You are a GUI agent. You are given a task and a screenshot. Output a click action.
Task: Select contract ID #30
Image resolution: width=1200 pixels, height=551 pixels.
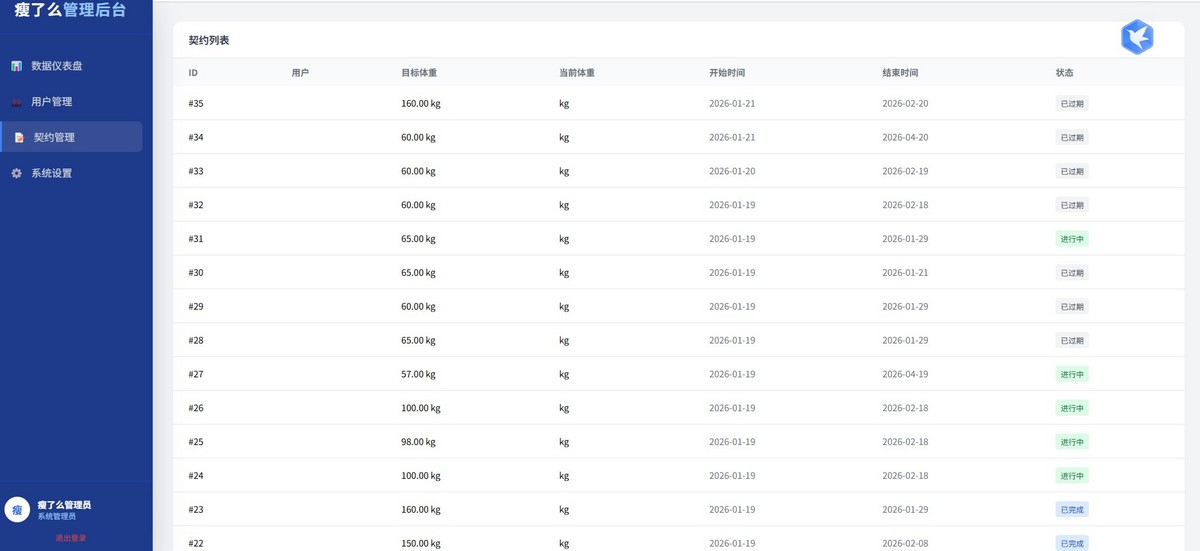point(196,273)
